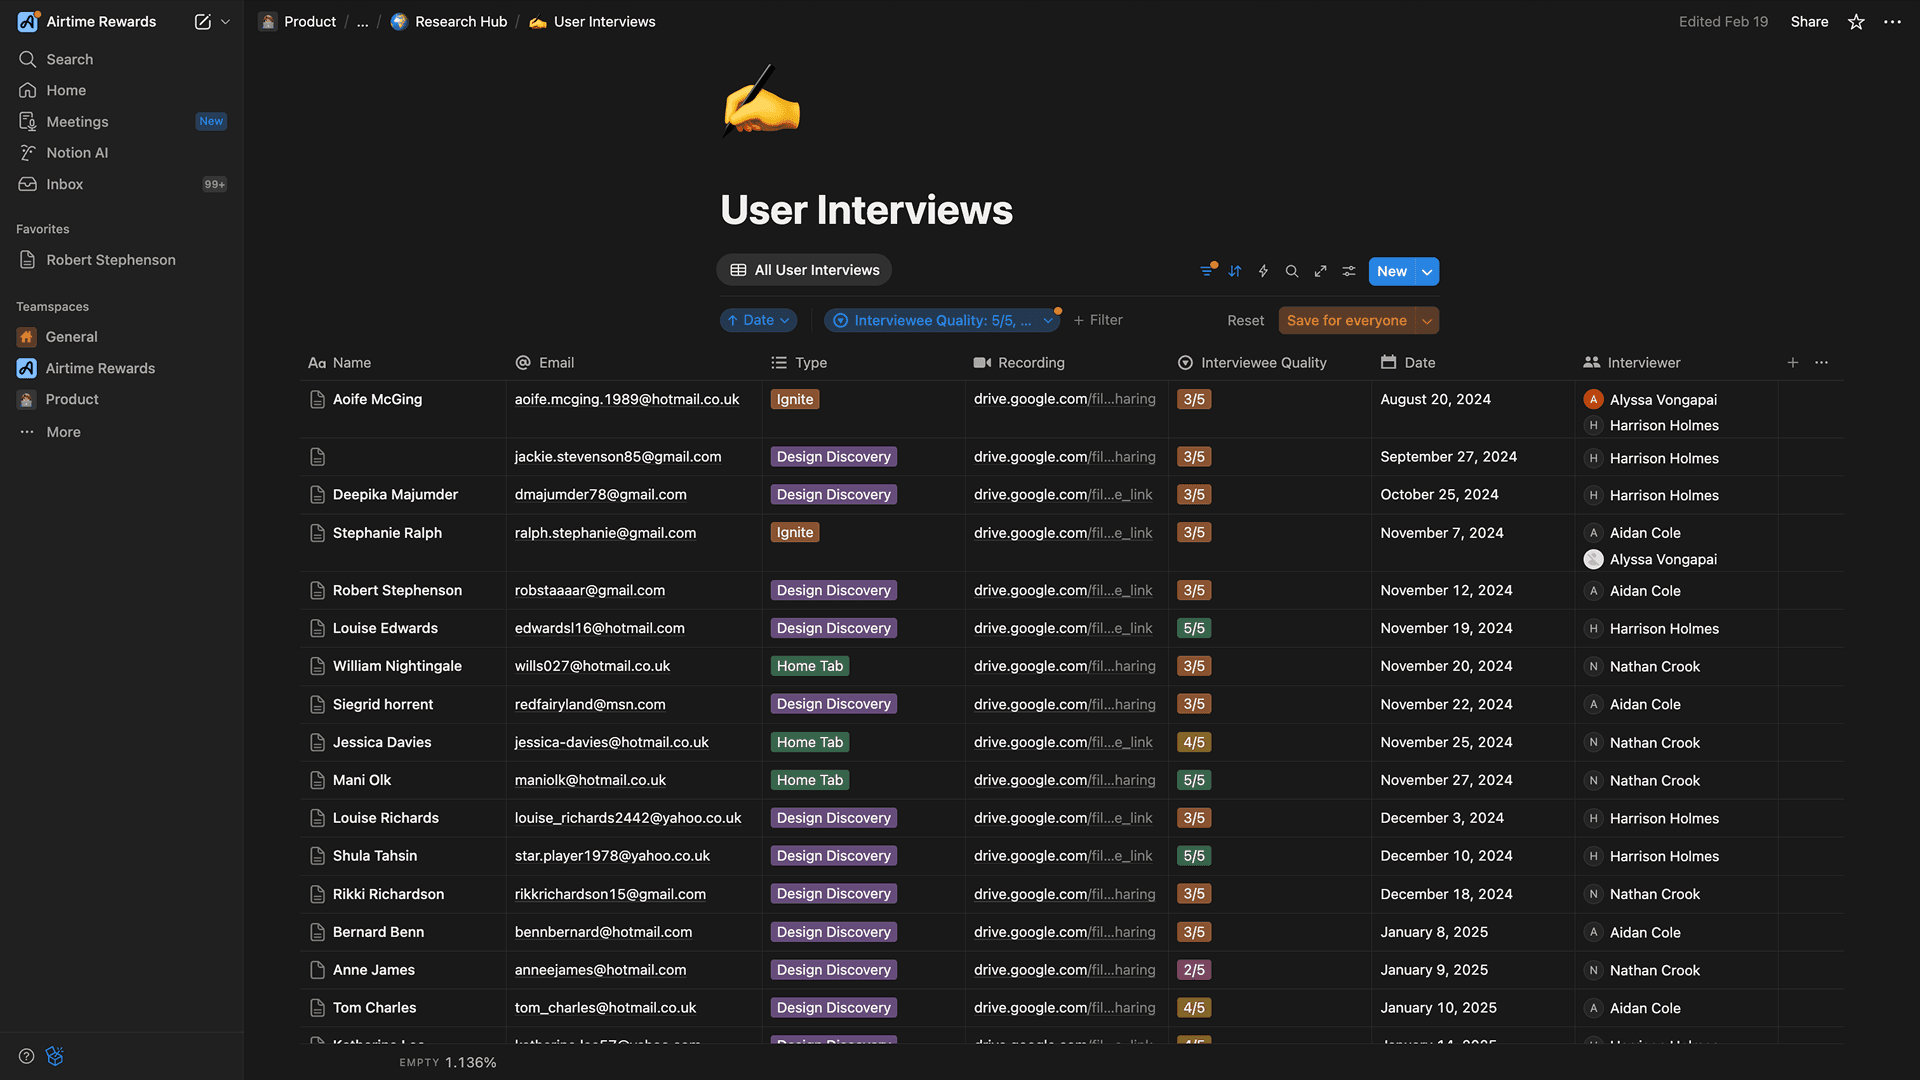1920x1080 pixels.
Task: Add a new property with the plus in table header
Action: click(x=1793, y=362)
